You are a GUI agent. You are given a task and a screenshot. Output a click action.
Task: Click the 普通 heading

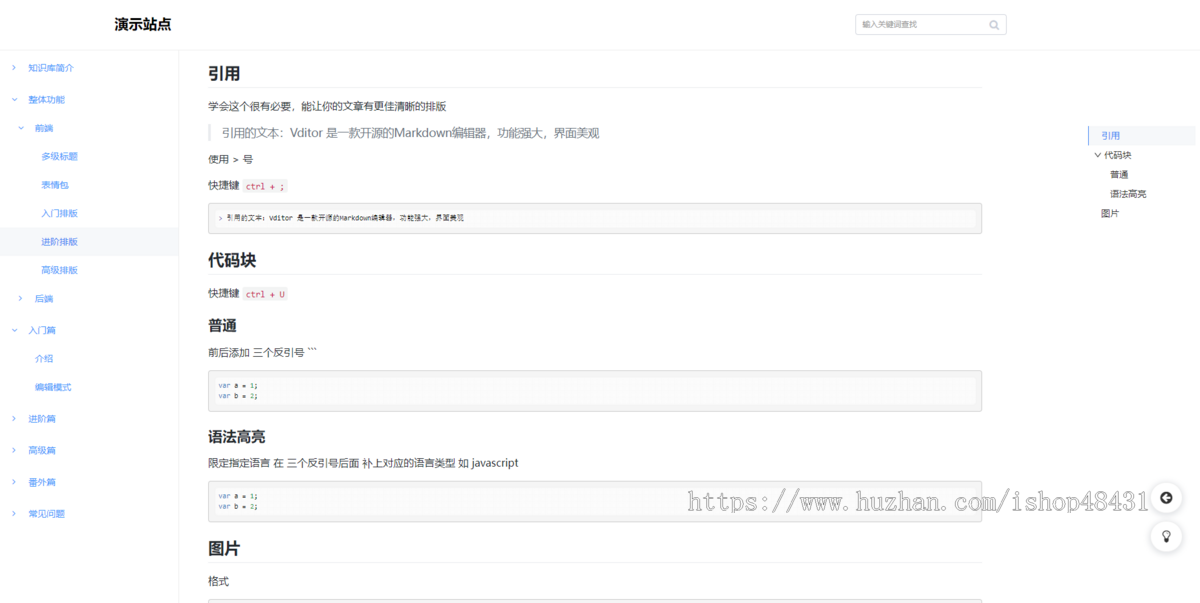(x=222, y=326)
